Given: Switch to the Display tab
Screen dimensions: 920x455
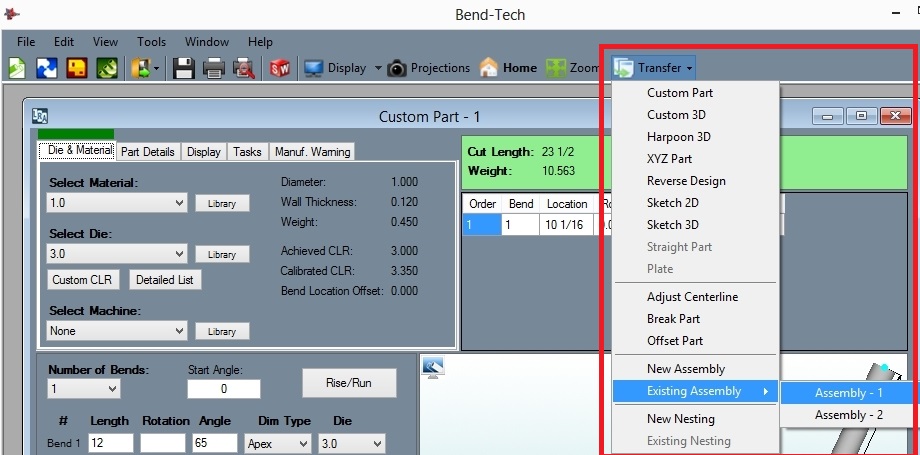Looking at the screenshot, I should coord(204,152).
